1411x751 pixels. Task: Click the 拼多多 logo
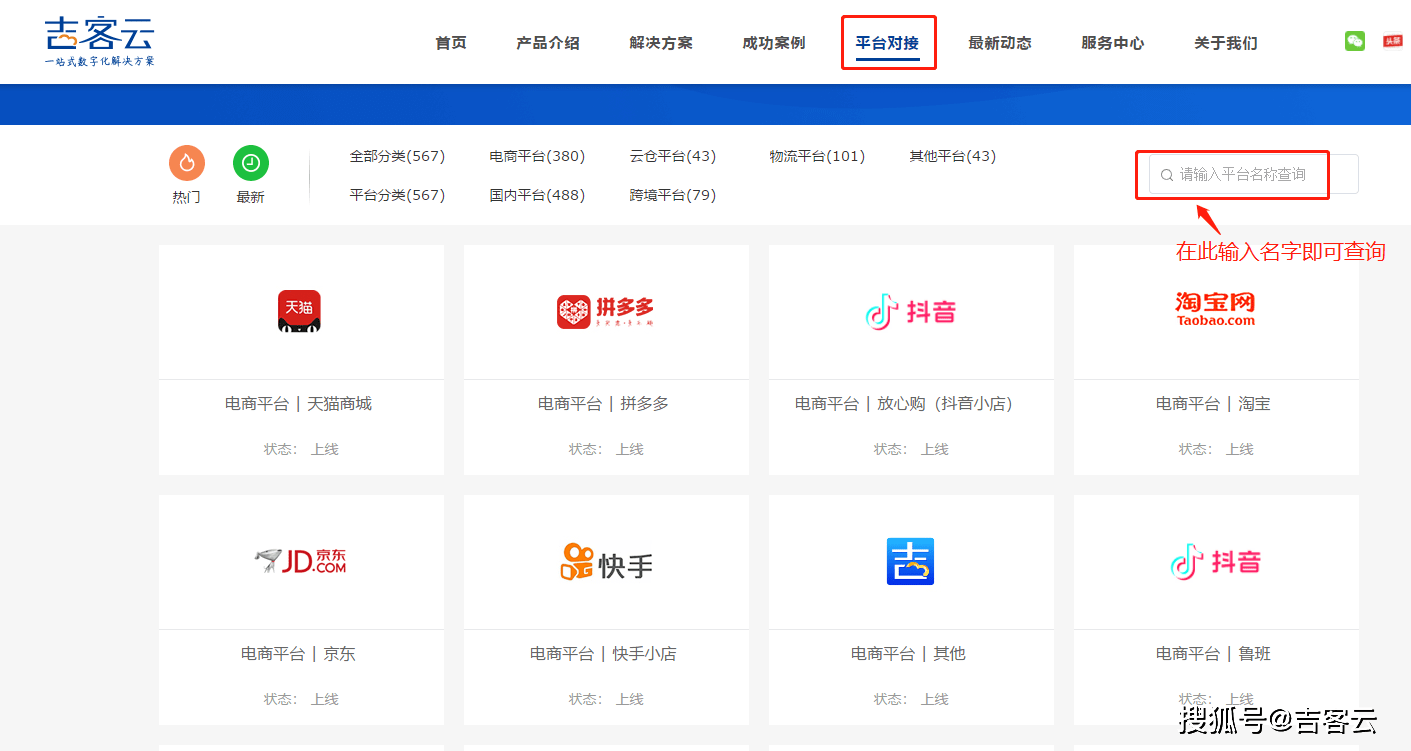tap(605, 311)
